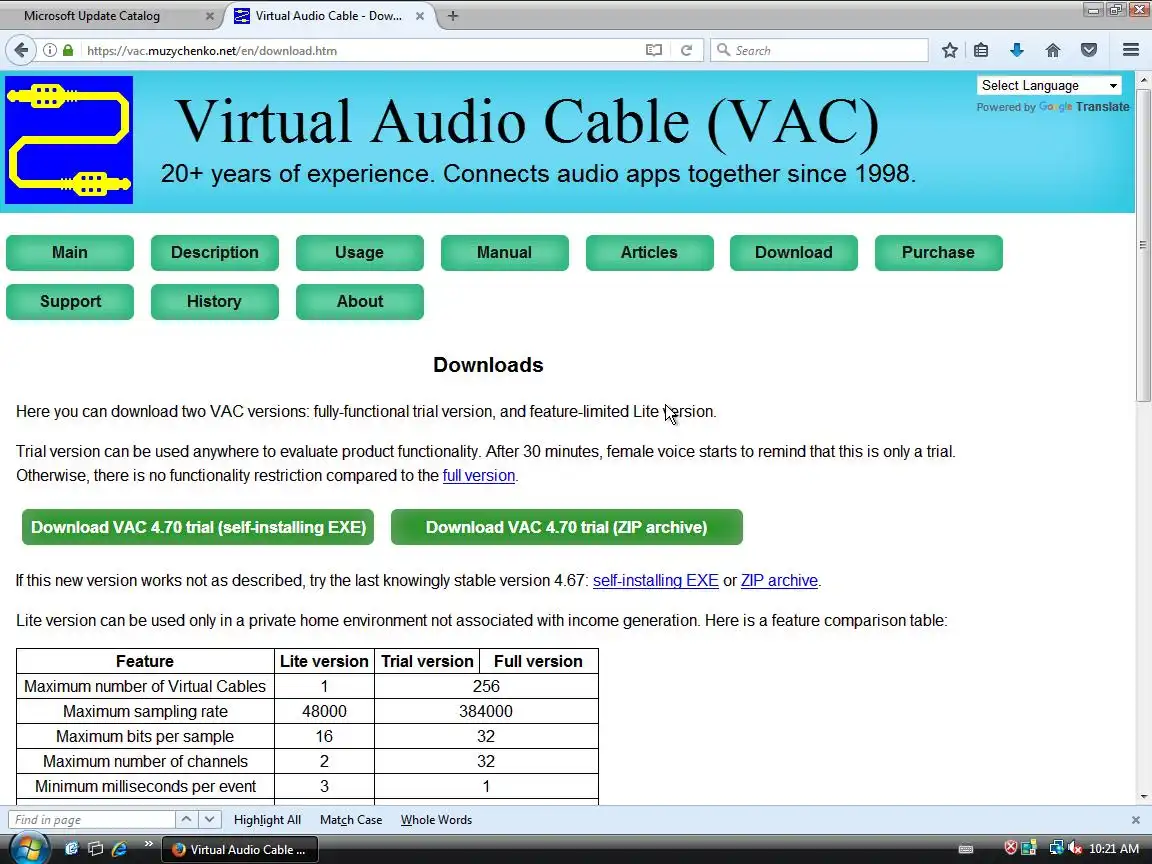The image size is (1152, 864).
Task: Click version 4.67 self-installing EXE link
Action: point(655,580)
